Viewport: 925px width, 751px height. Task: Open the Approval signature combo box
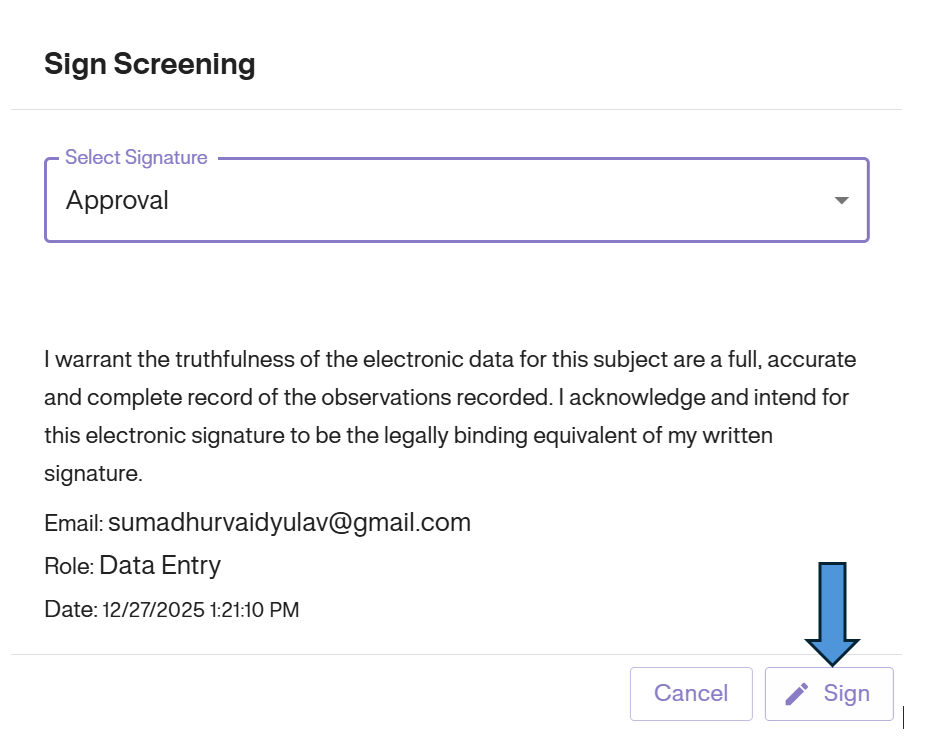click(x=456, y=201)
